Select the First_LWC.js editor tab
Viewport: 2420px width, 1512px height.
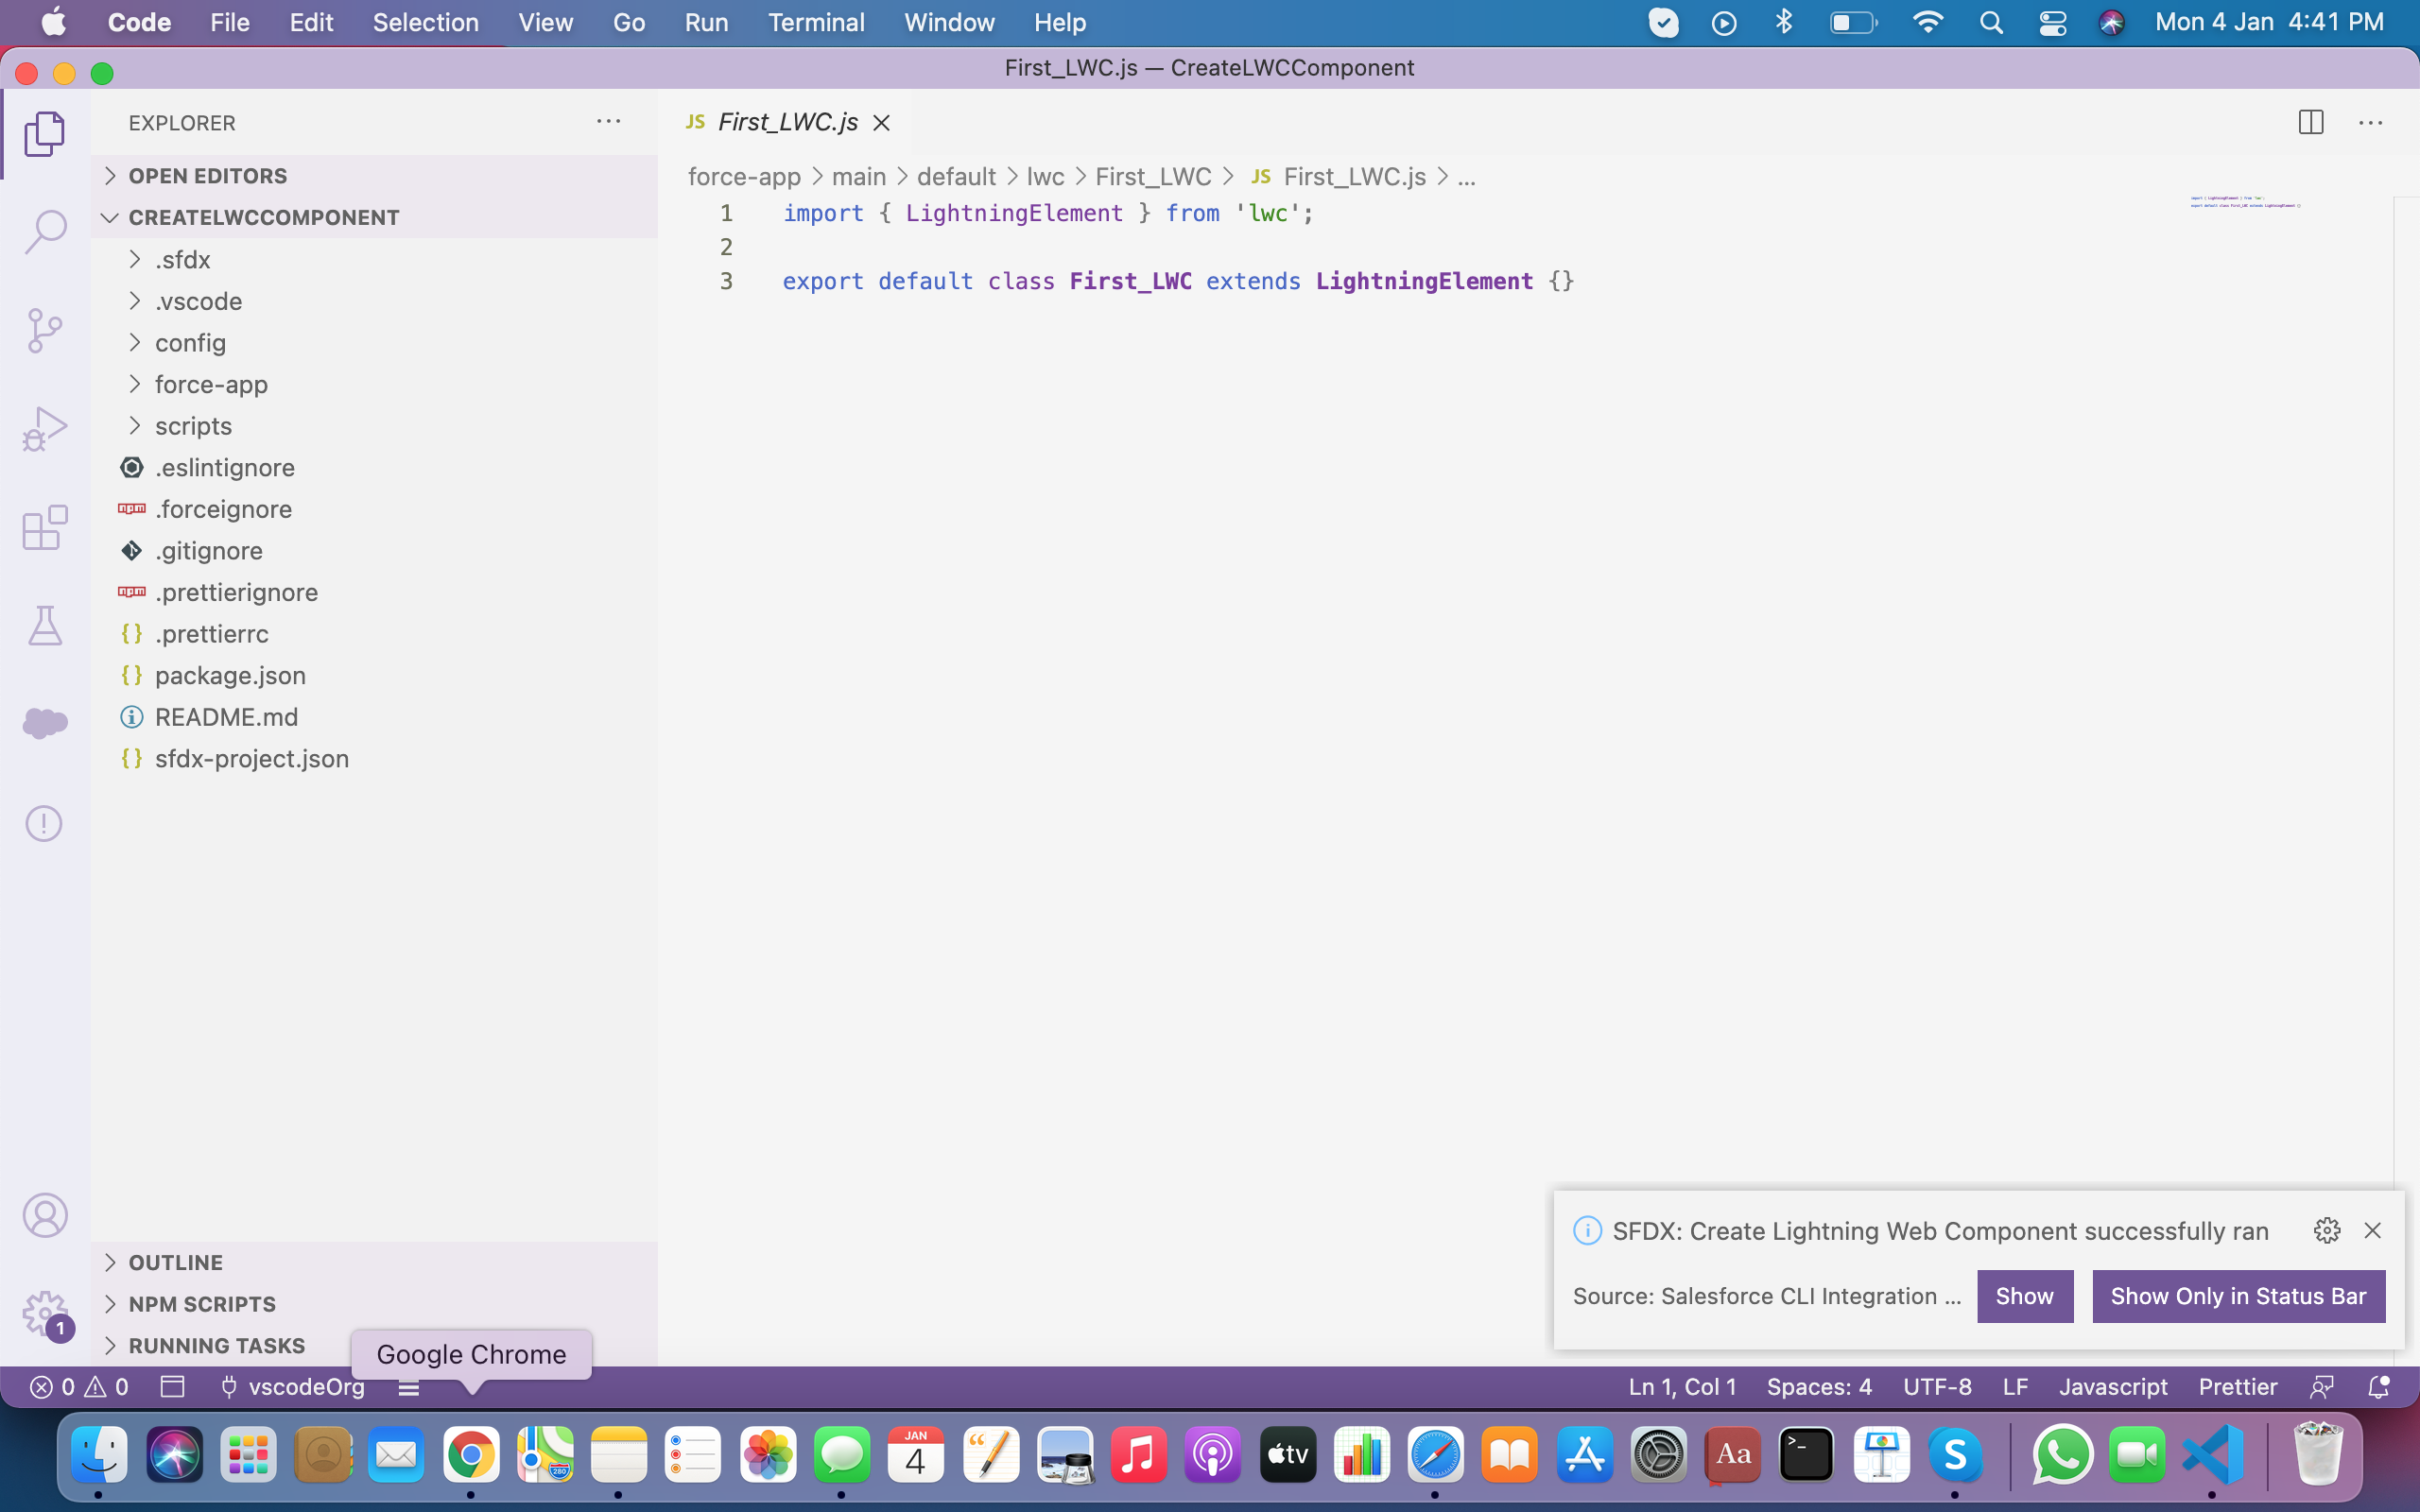click(x=787, y=122)
